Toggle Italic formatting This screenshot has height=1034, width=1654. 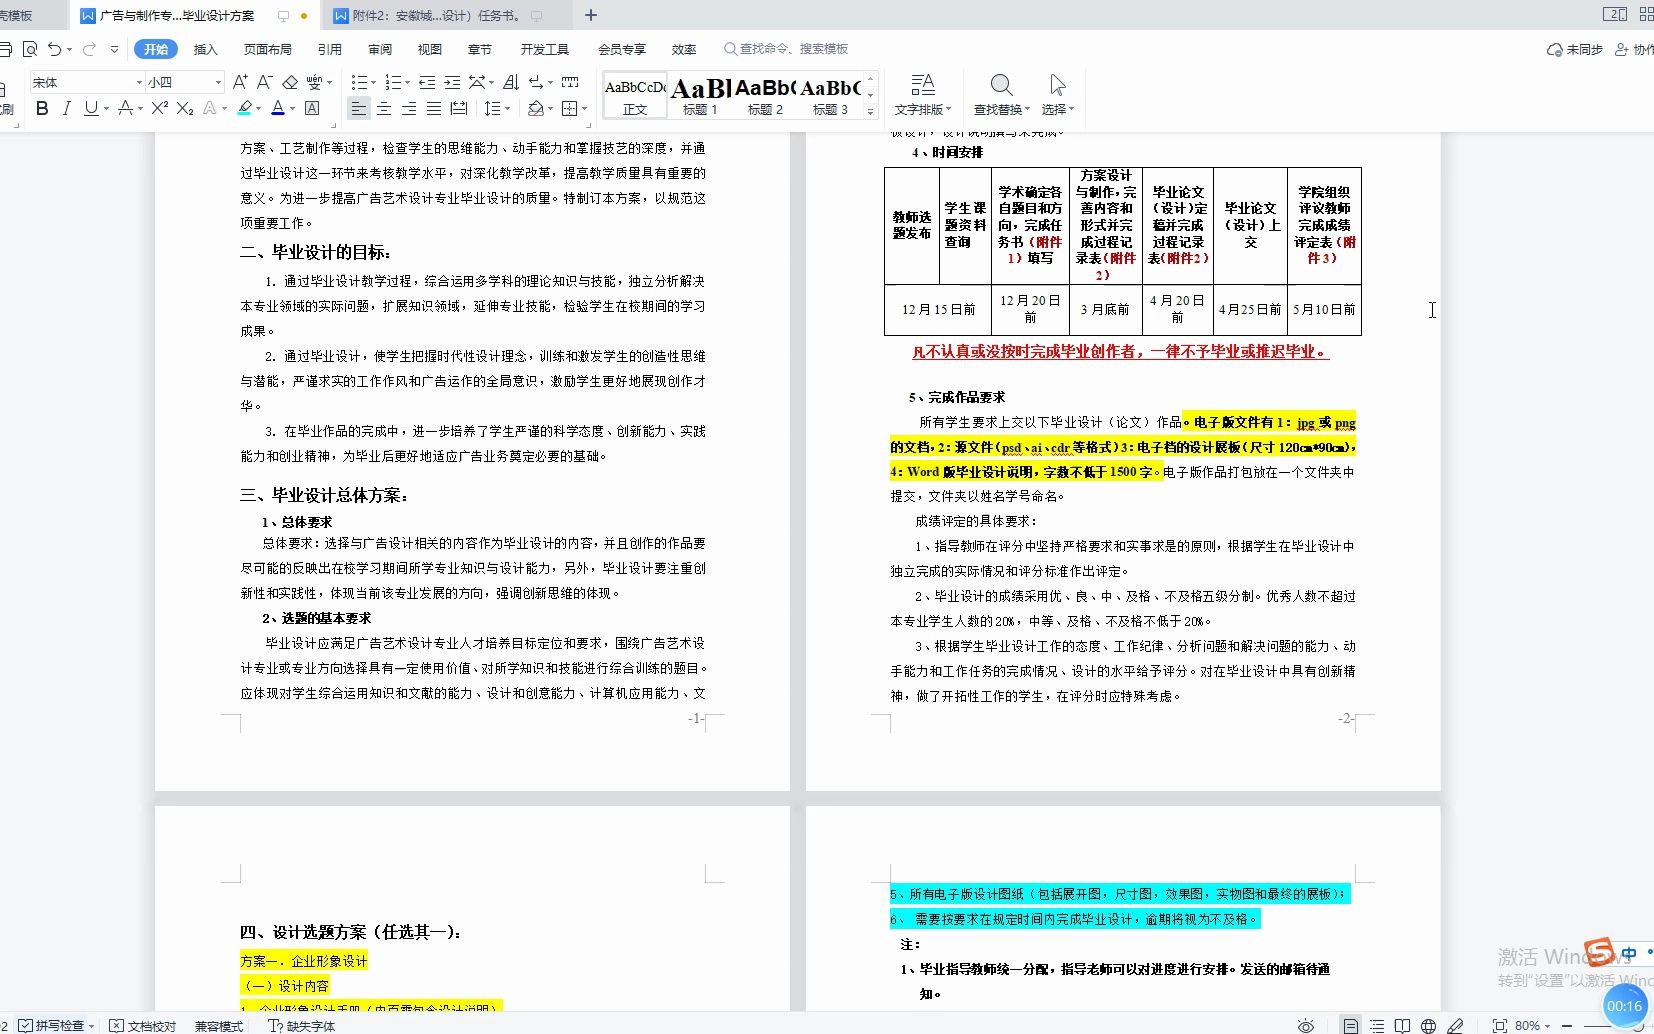[67, 108]
